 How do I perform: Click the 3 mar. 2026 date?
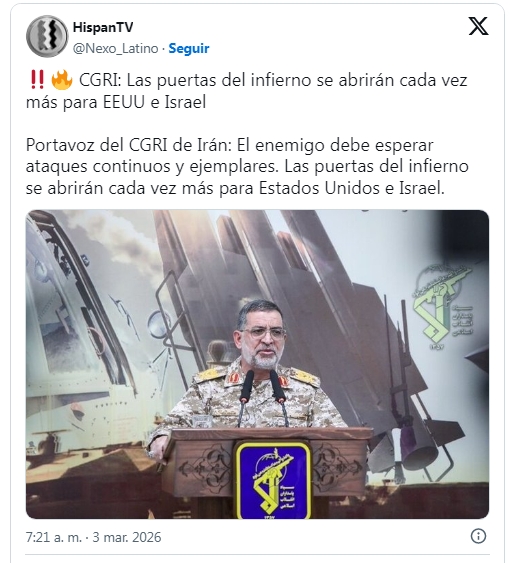pos(127,537)
